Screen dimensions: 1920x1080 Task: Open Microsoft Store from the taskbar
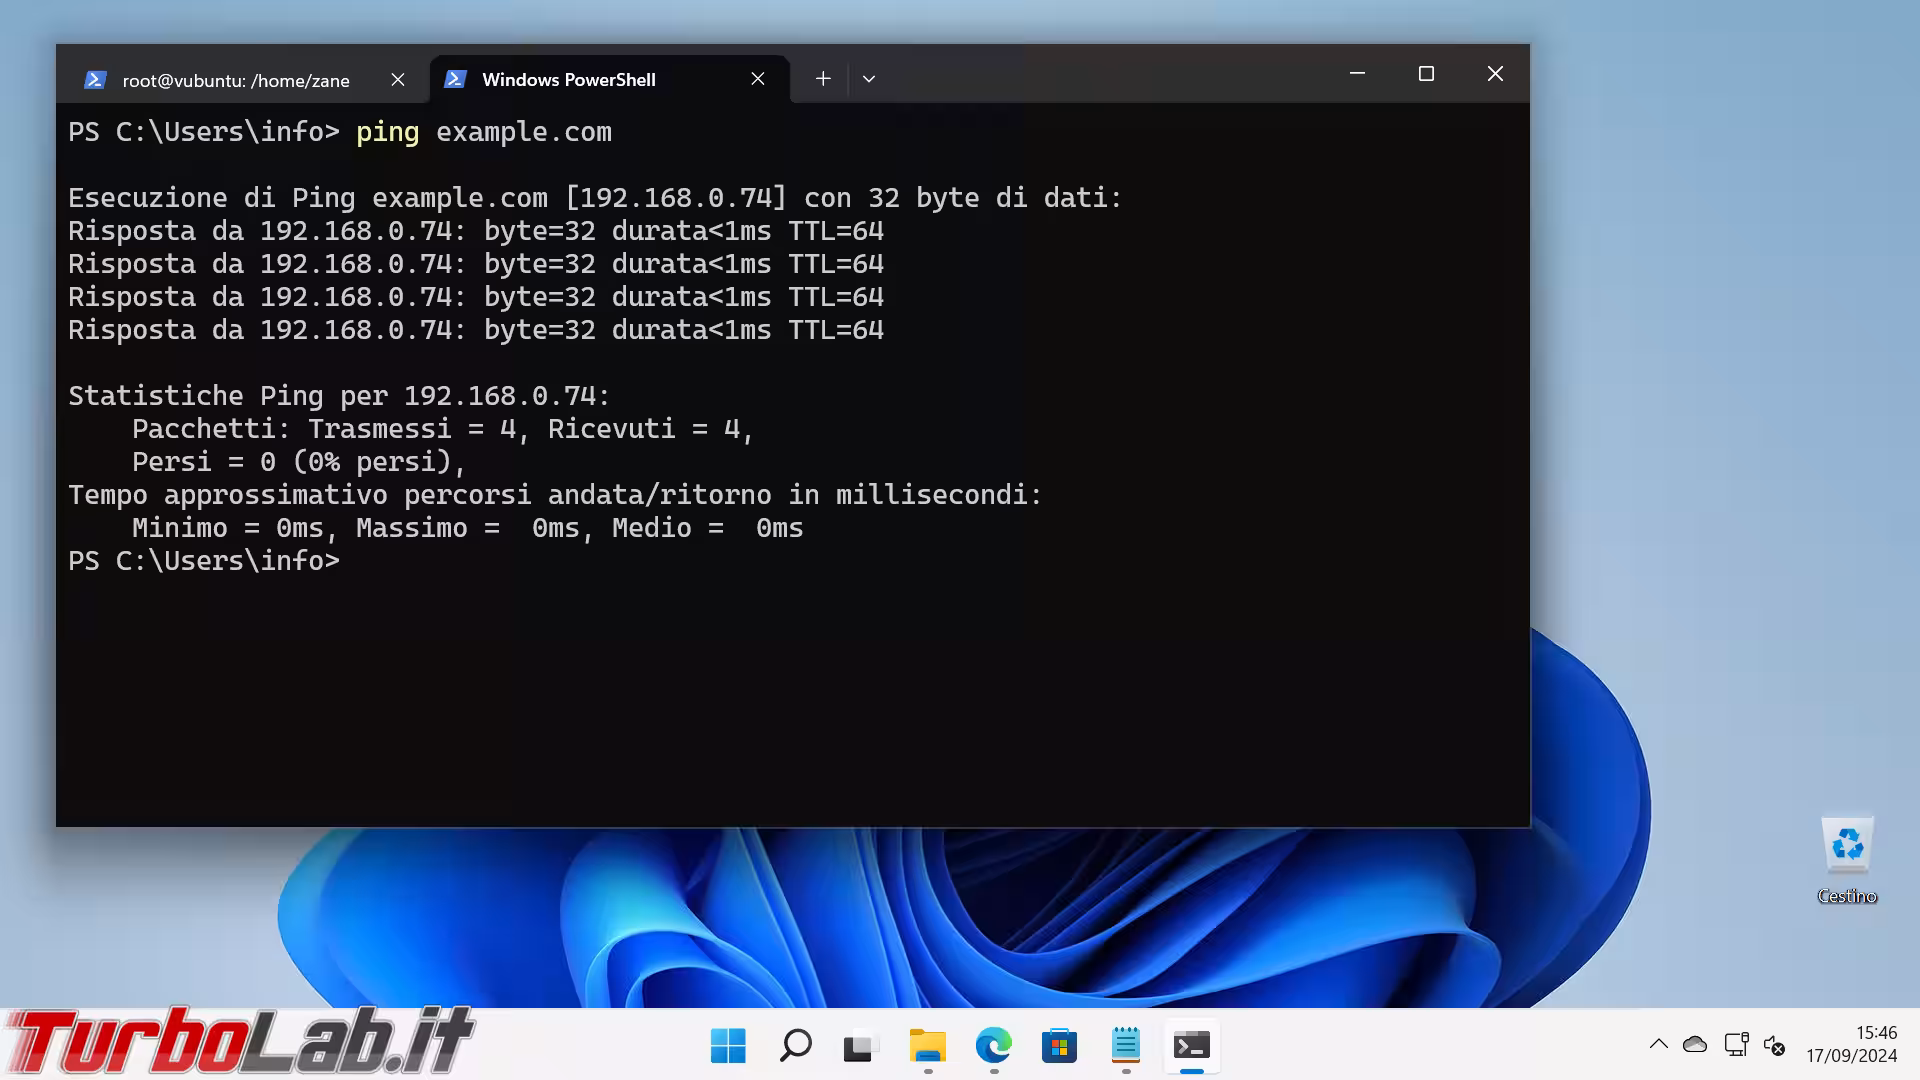[x=1059, y=1046]
